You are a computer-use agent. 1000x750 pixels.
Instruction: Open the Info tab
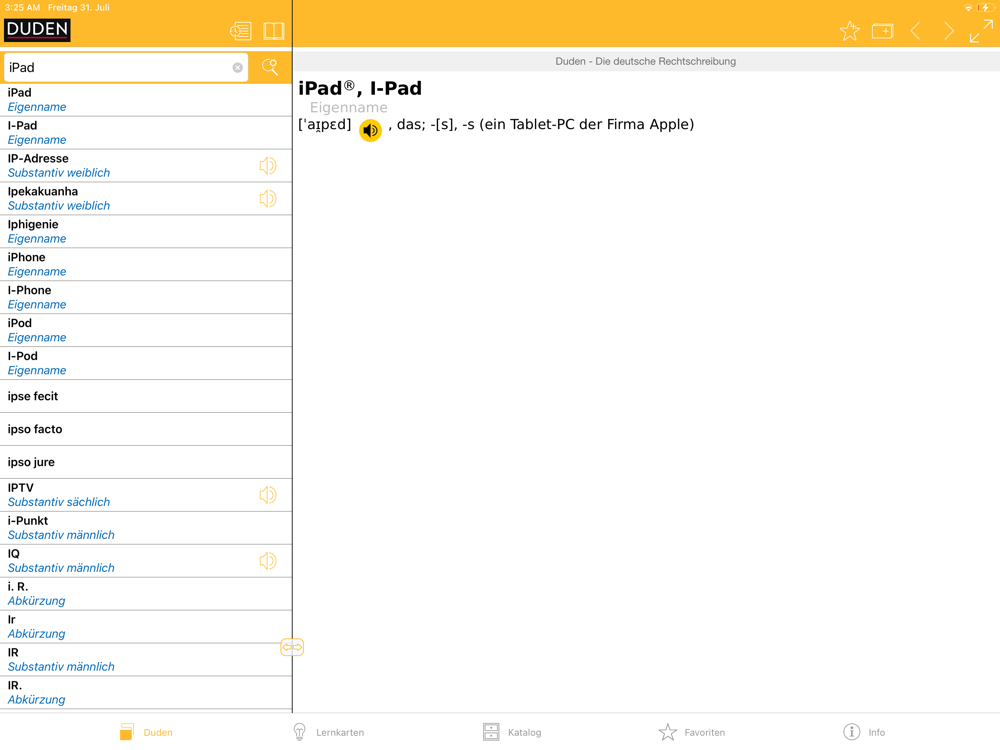pos(864,732)
